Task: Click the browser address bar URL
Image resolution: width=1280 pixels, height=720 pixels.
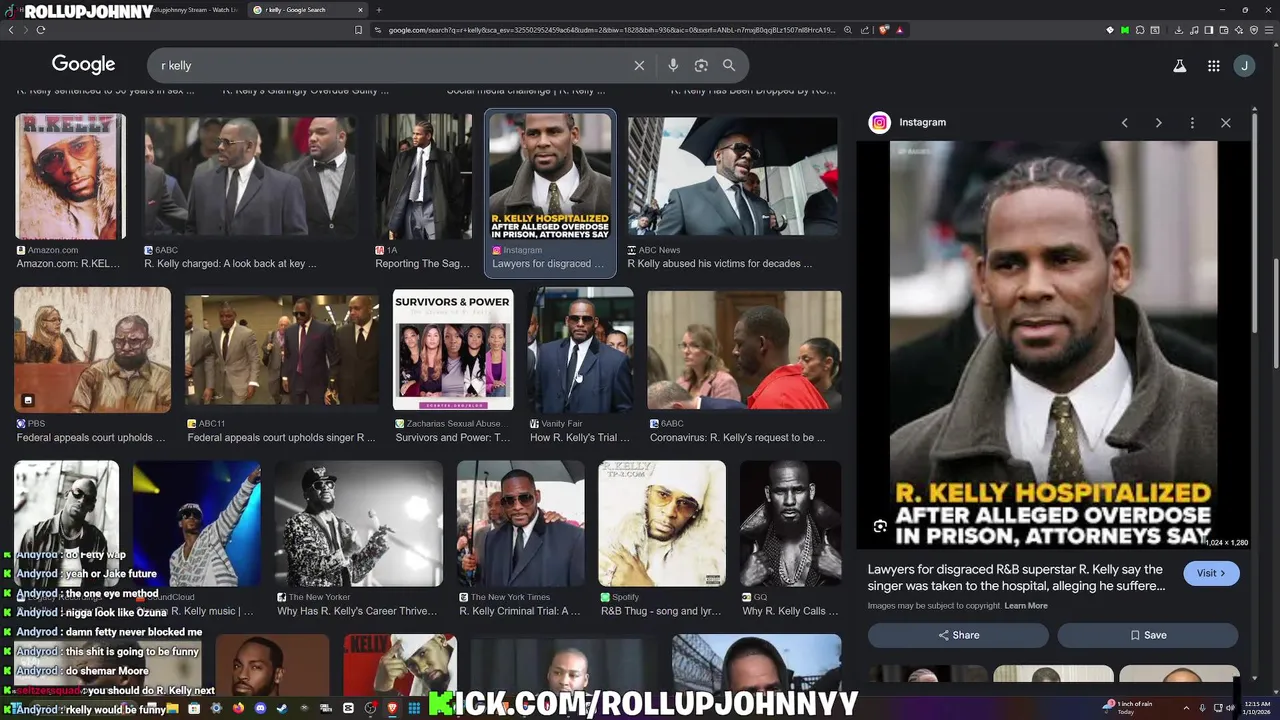Action: point(610,30)
